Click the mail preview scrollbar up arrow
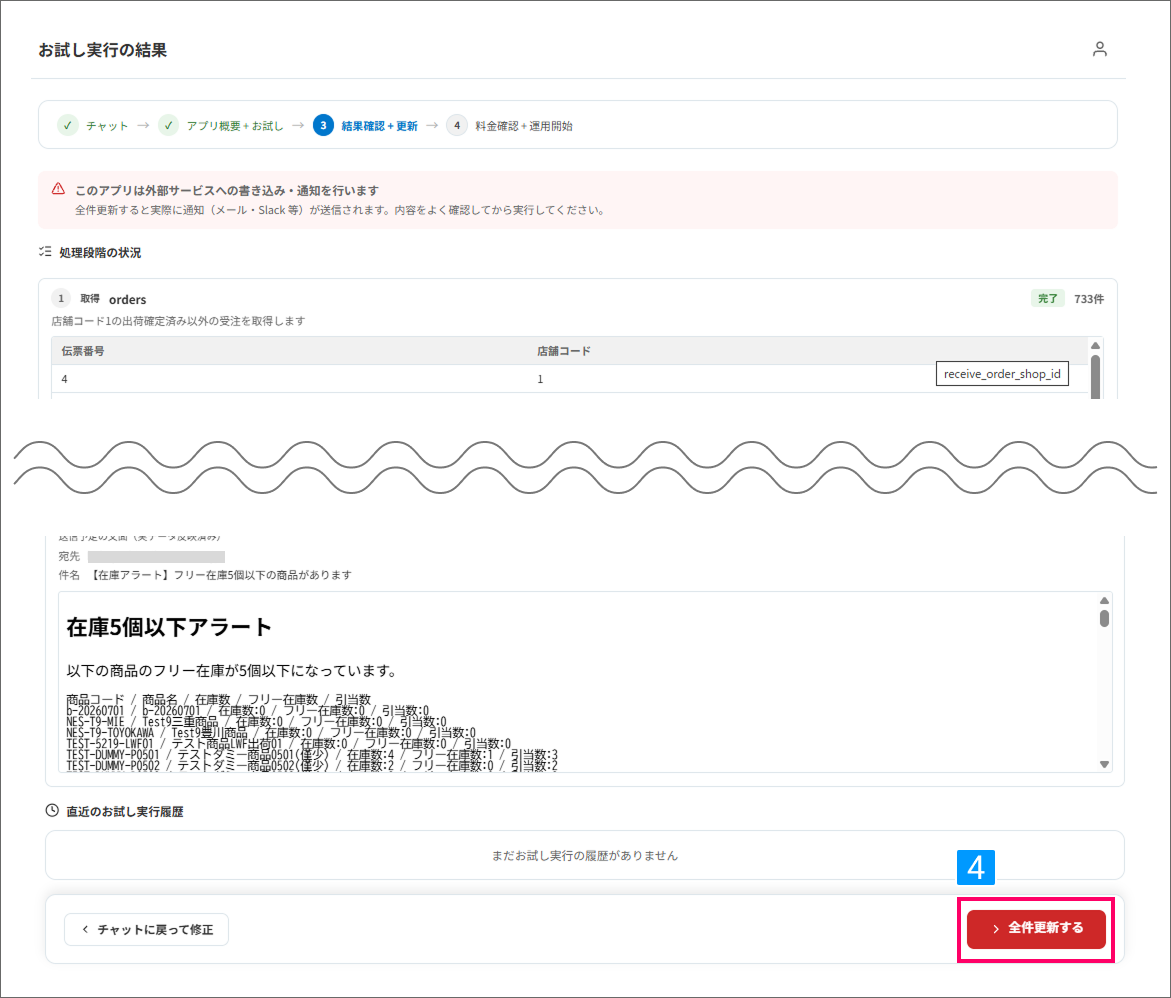1171x998 pixels. [x=1105, y=601]
